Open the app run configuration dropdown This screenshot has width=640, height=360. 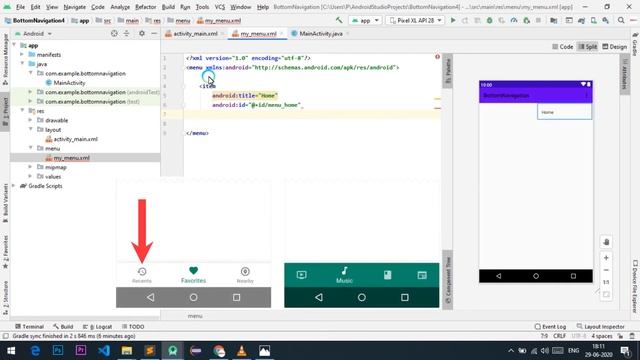coord(365,20)
